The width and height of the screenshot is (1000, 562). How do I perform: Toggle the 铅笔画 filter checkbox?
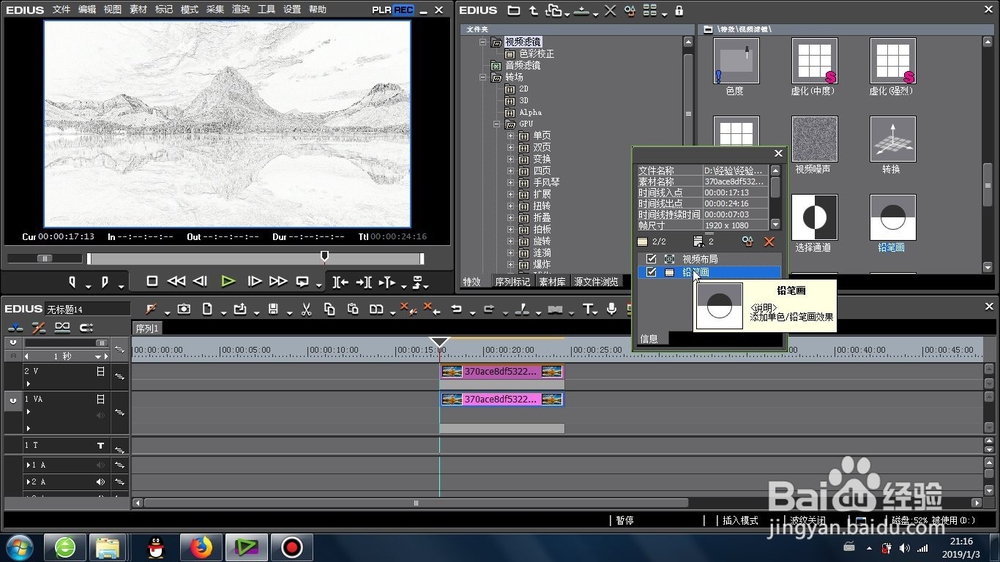[x=651, y=272]
